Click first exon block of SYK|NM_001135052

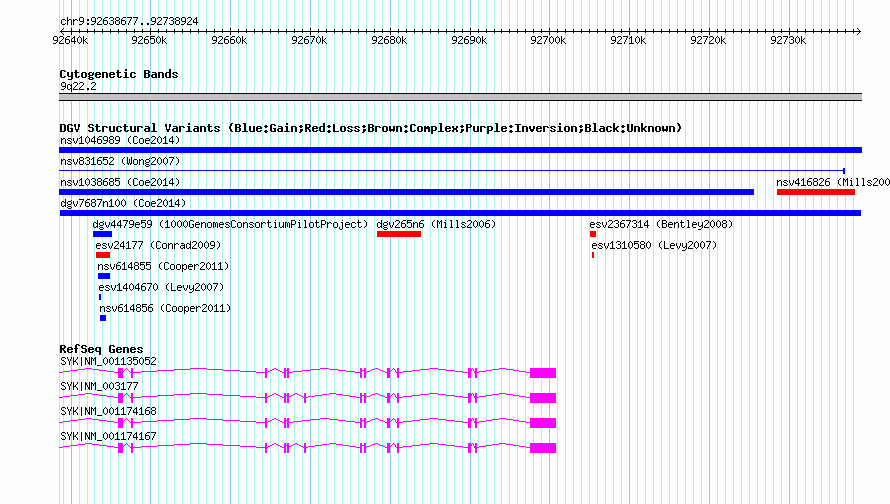click(120, 373)
